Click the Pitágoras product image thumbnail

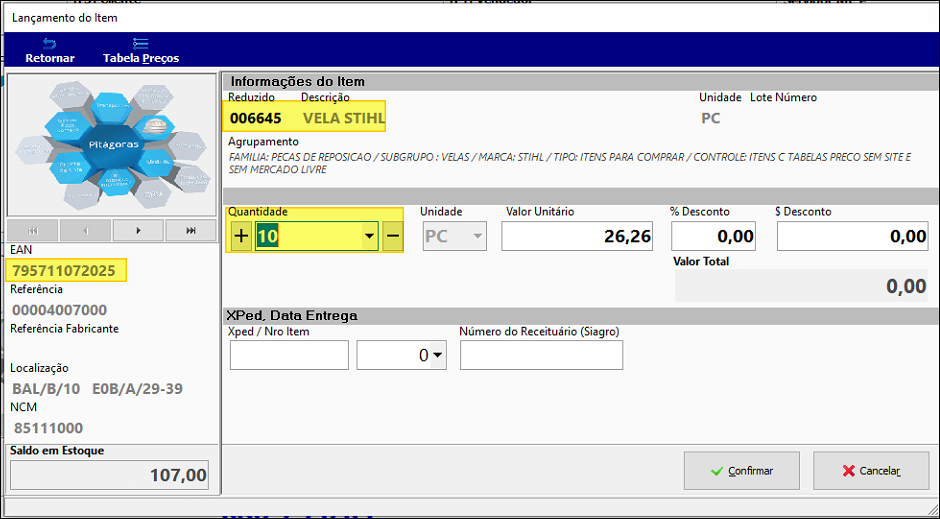(112, 146)
